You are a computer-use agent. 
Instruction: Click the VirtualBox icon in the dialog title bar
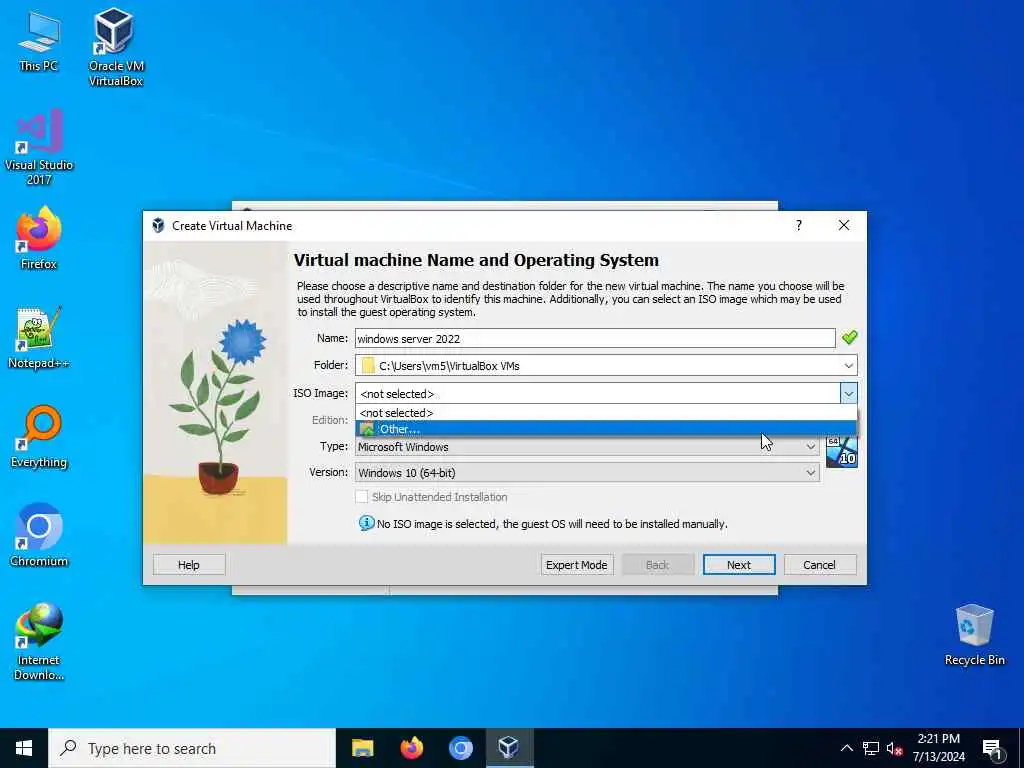click(158, 225)
